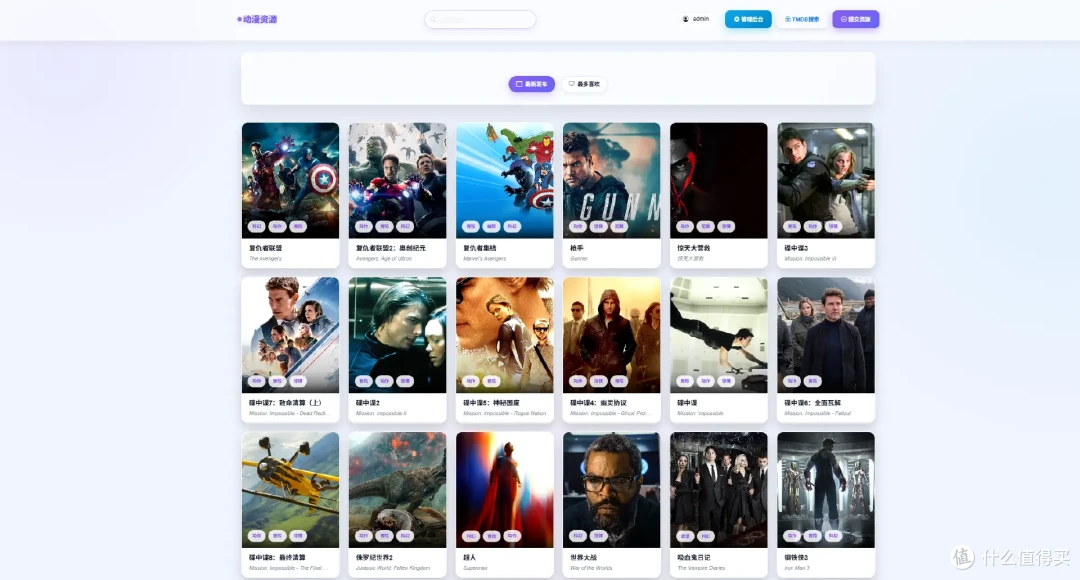Click the 碟中谍6：全面瓦解 title

pyautogui.click(x=812, y=403)
